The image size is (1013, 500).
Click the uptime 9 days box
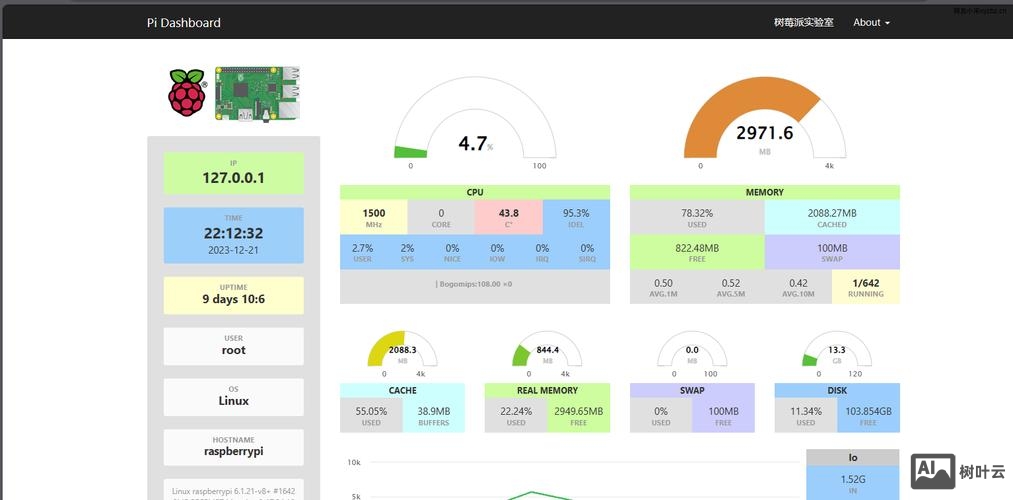233,295
